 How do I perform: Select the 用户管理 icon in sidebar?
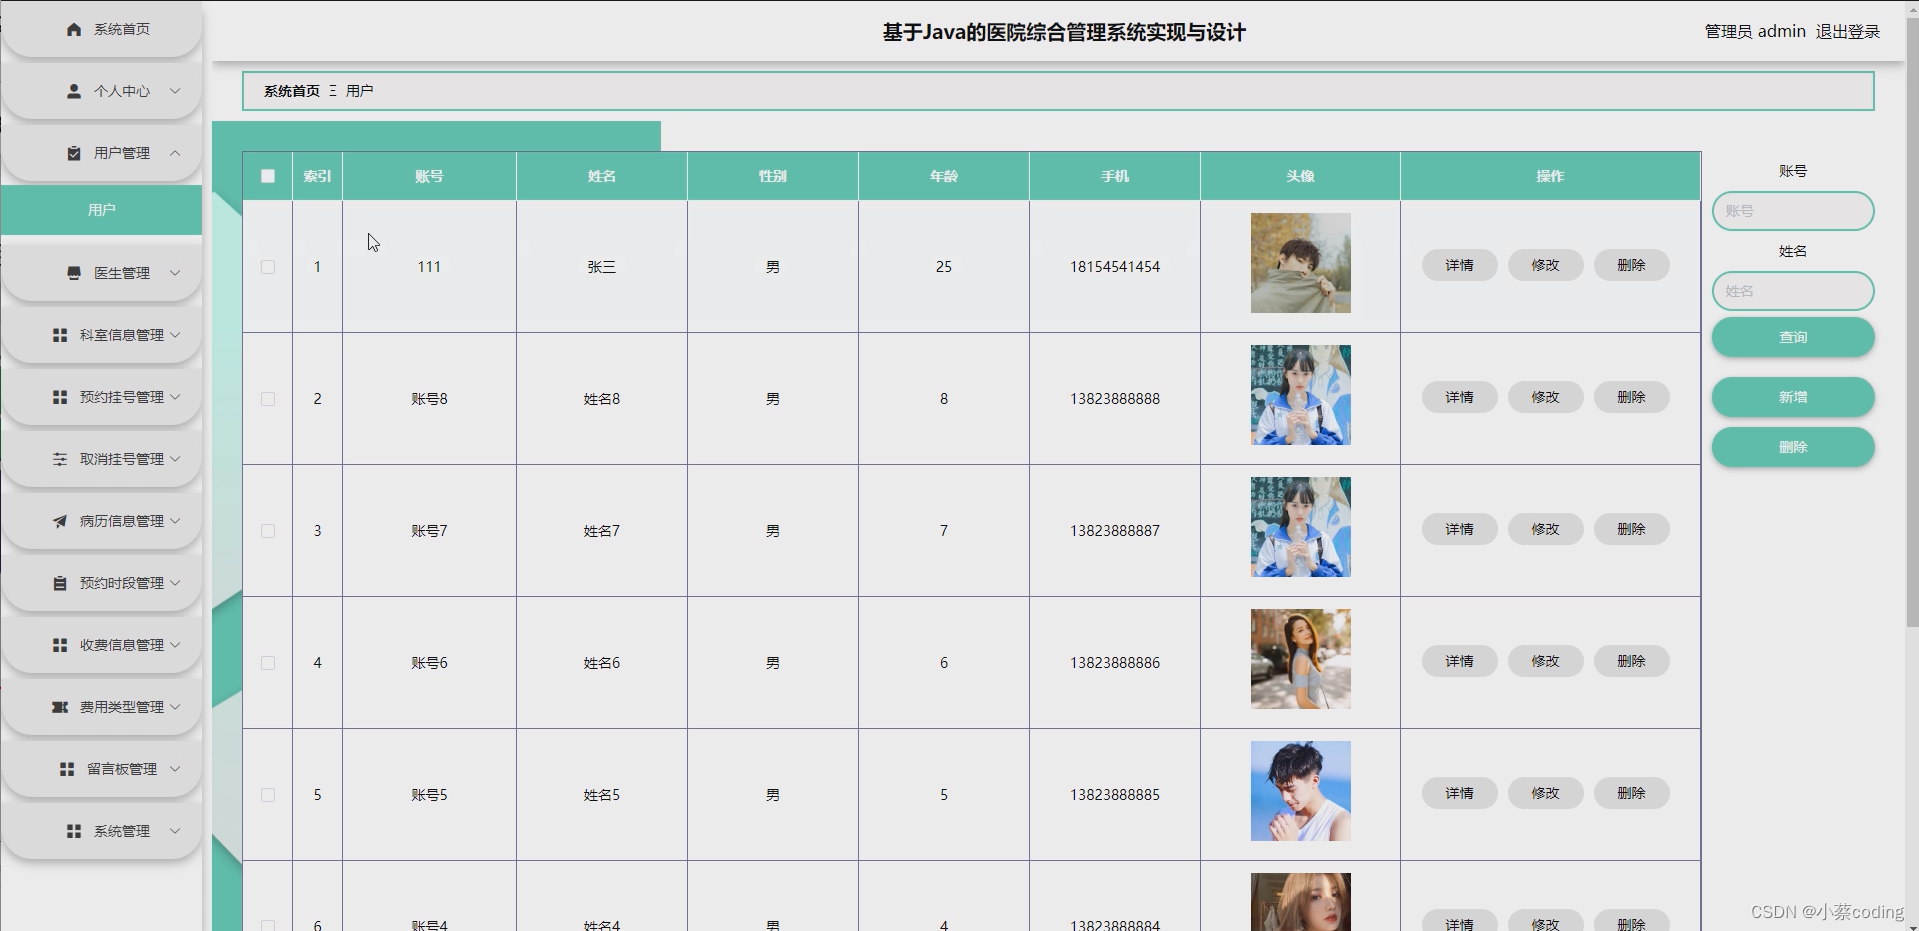(x=72, y=153)
